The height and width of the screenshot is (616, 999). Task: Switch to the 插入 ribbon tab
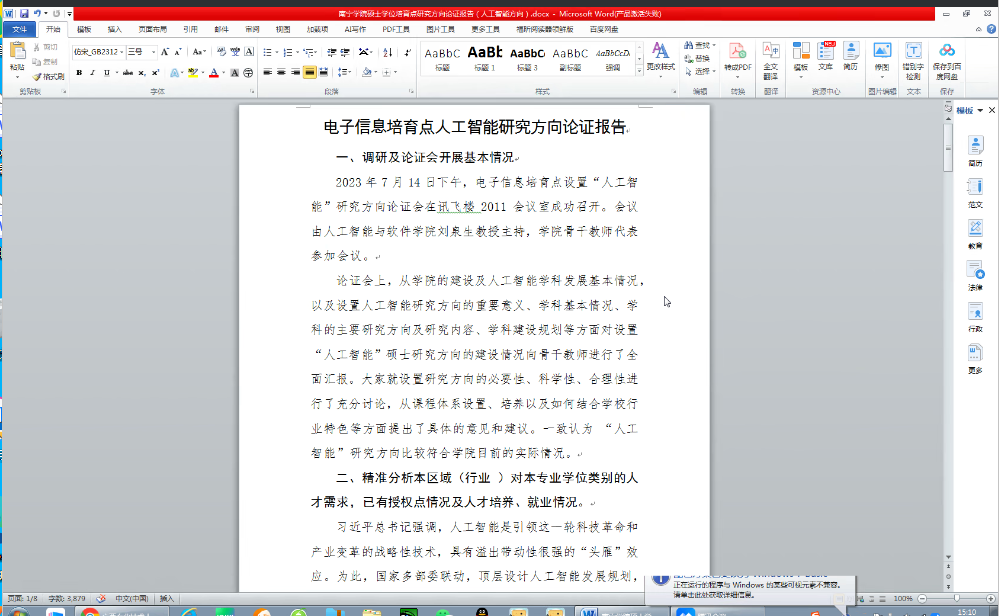click(115, 30)
